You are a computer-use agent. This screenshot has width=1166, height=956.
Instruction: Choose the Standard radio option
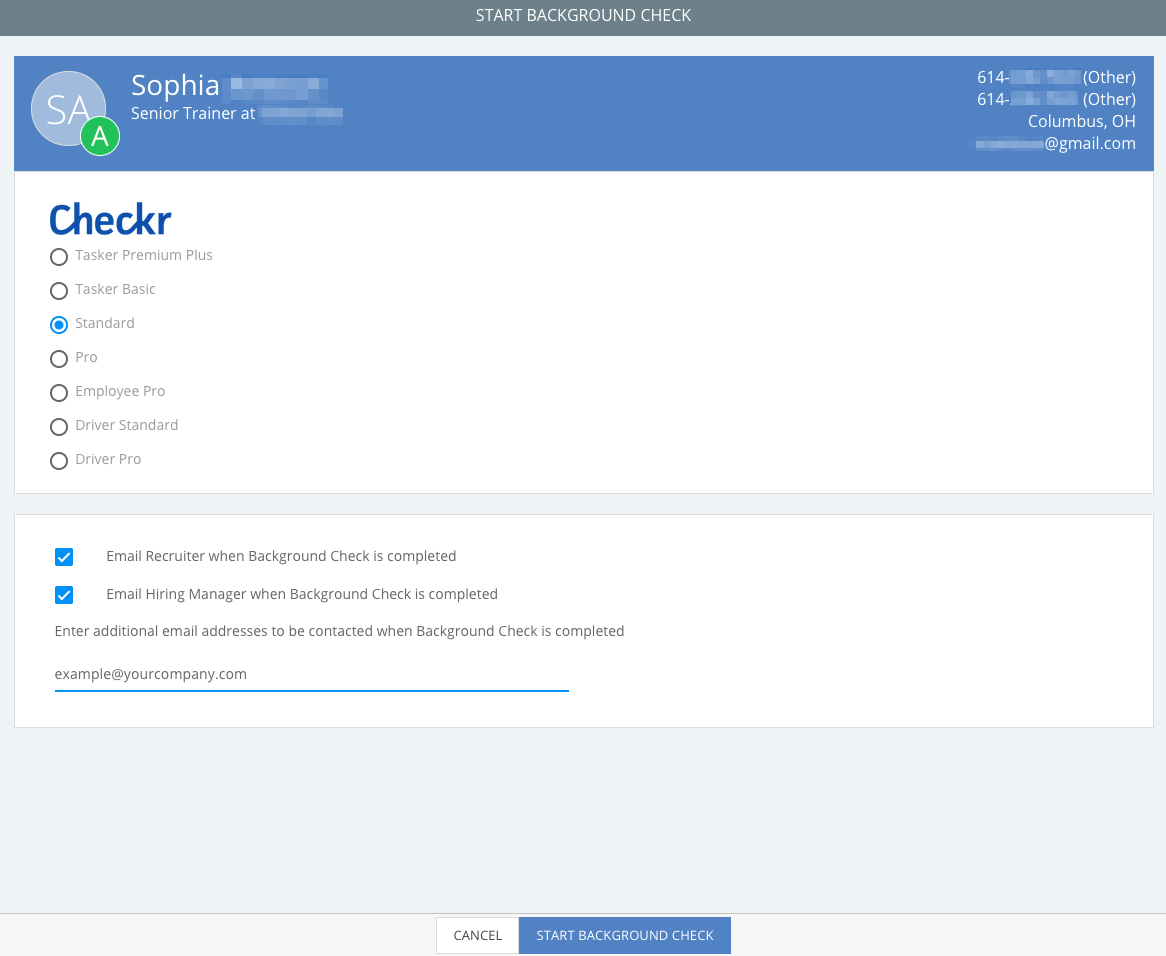tap(59, 325)
